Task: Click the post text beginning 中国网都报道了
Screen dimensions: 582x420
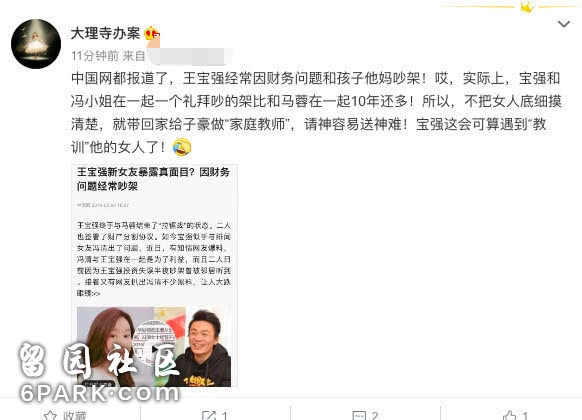Action: pyautogui.click(x=316, y=112)
